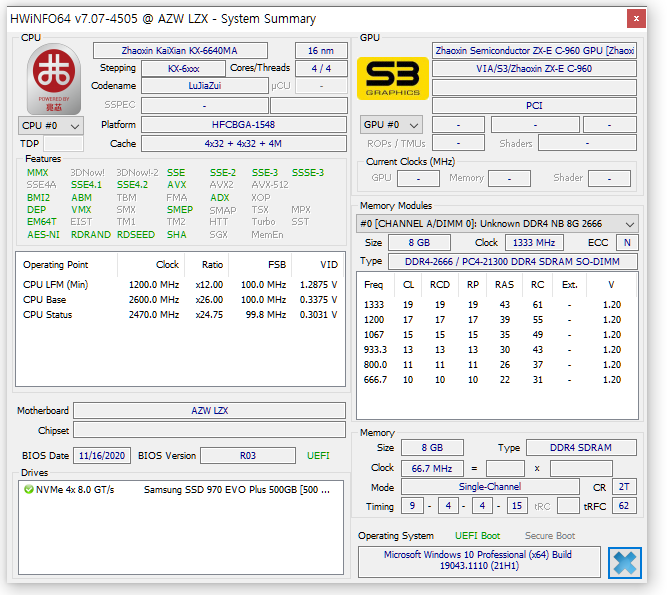Screen dimensions: 667x595
Task: Click the green NVMe drive status icon
Action: coord(29,490)
